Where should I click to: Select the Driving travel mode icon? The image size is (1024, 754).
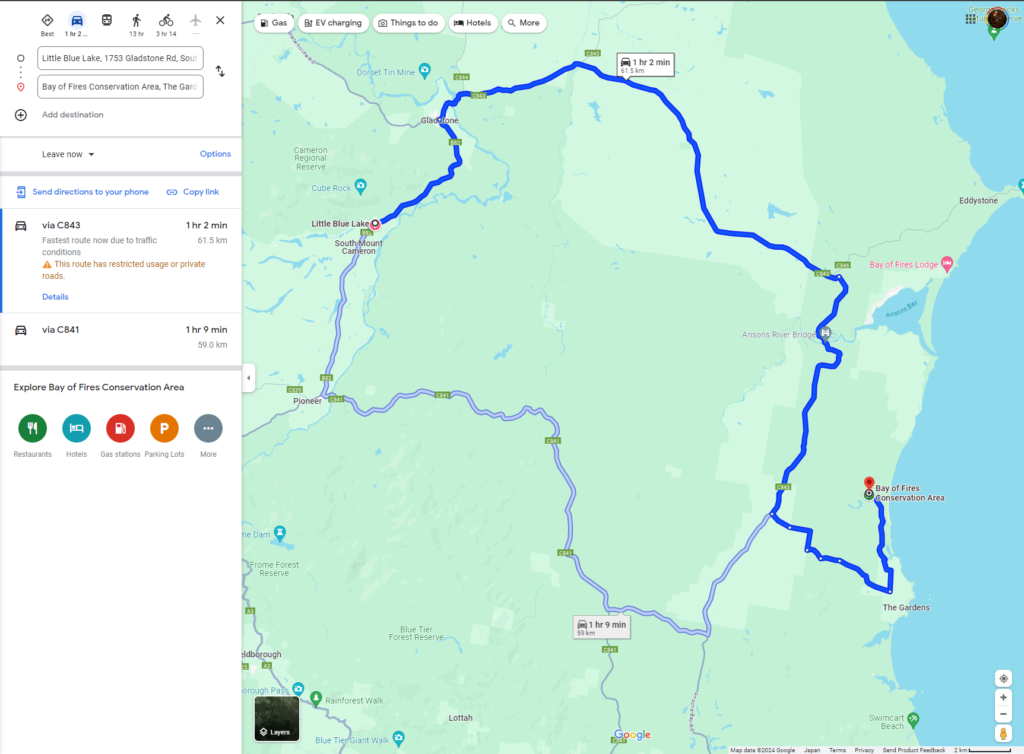[76, 21]
